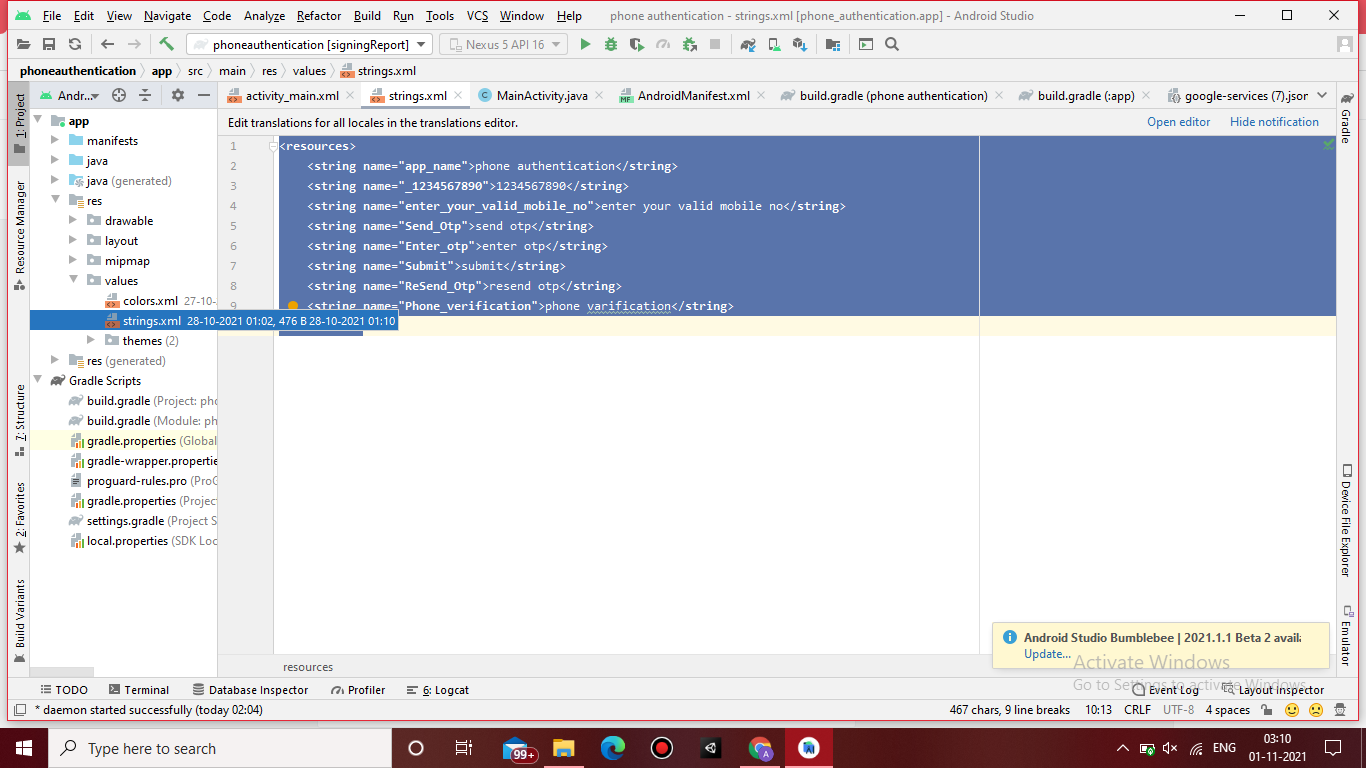
Task: Open the VCS menu
Action: point(477,16)
